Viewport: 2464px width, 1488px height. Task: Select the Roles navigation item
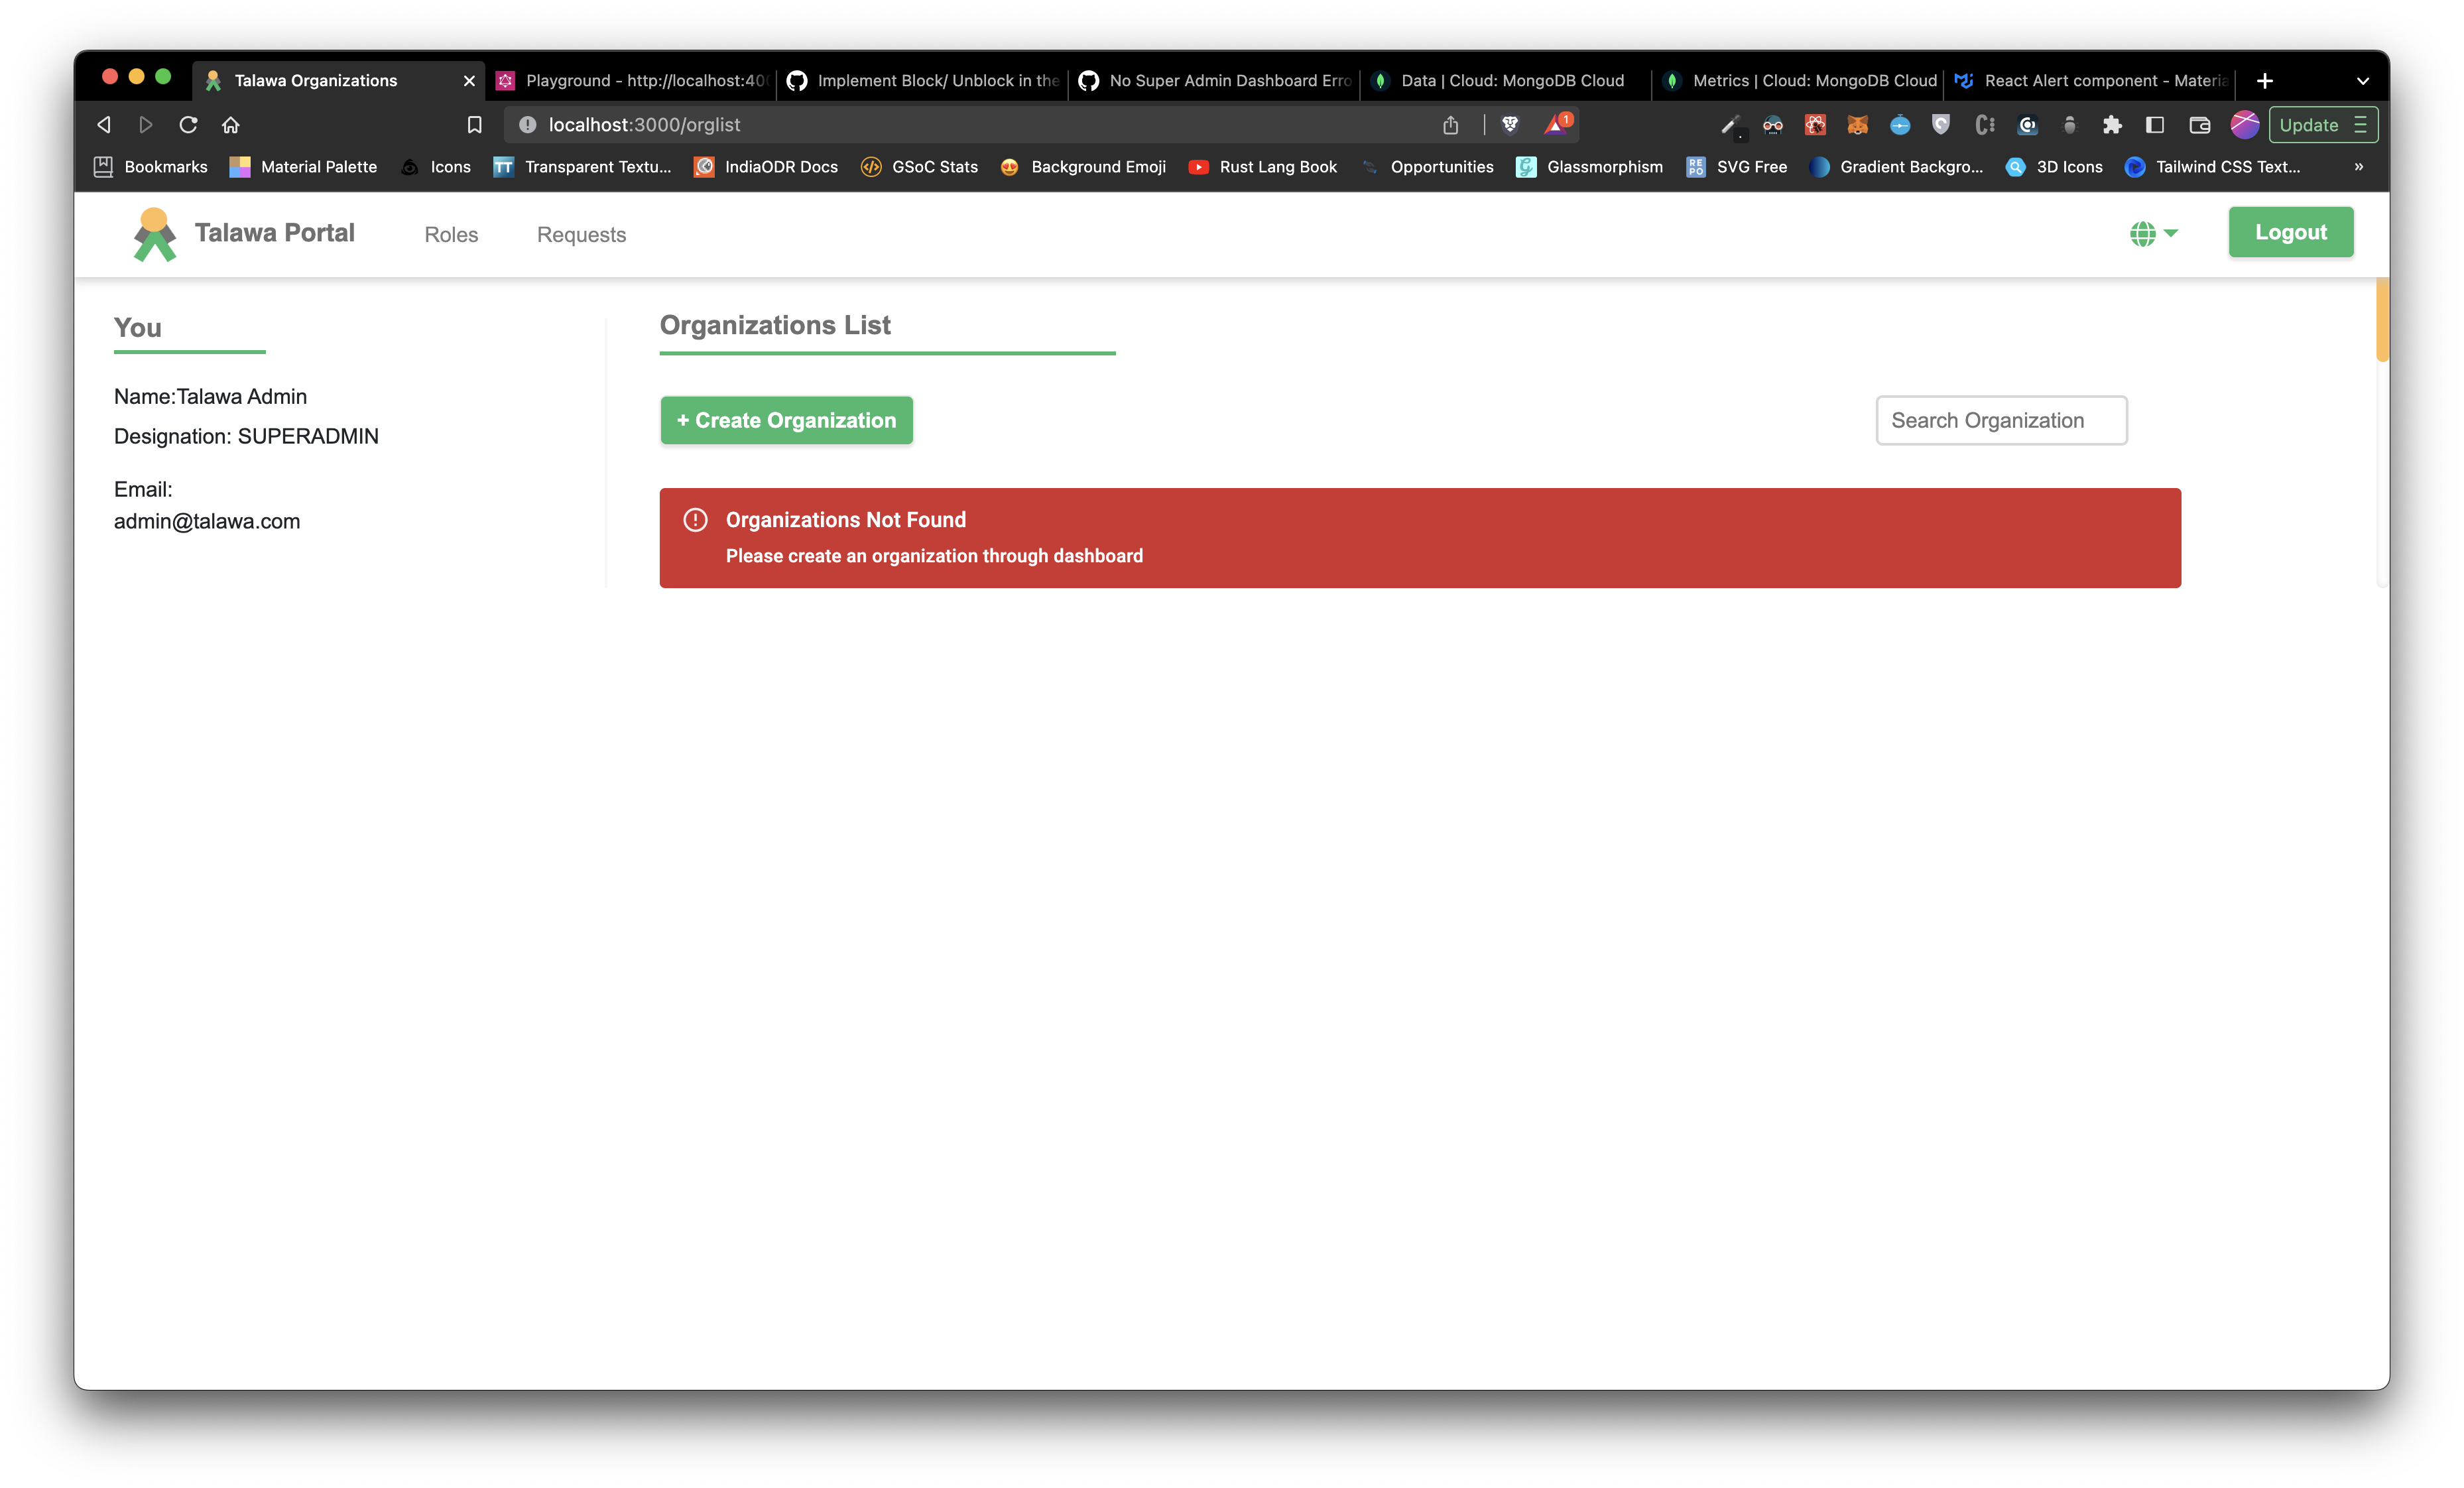click(450, 234)
